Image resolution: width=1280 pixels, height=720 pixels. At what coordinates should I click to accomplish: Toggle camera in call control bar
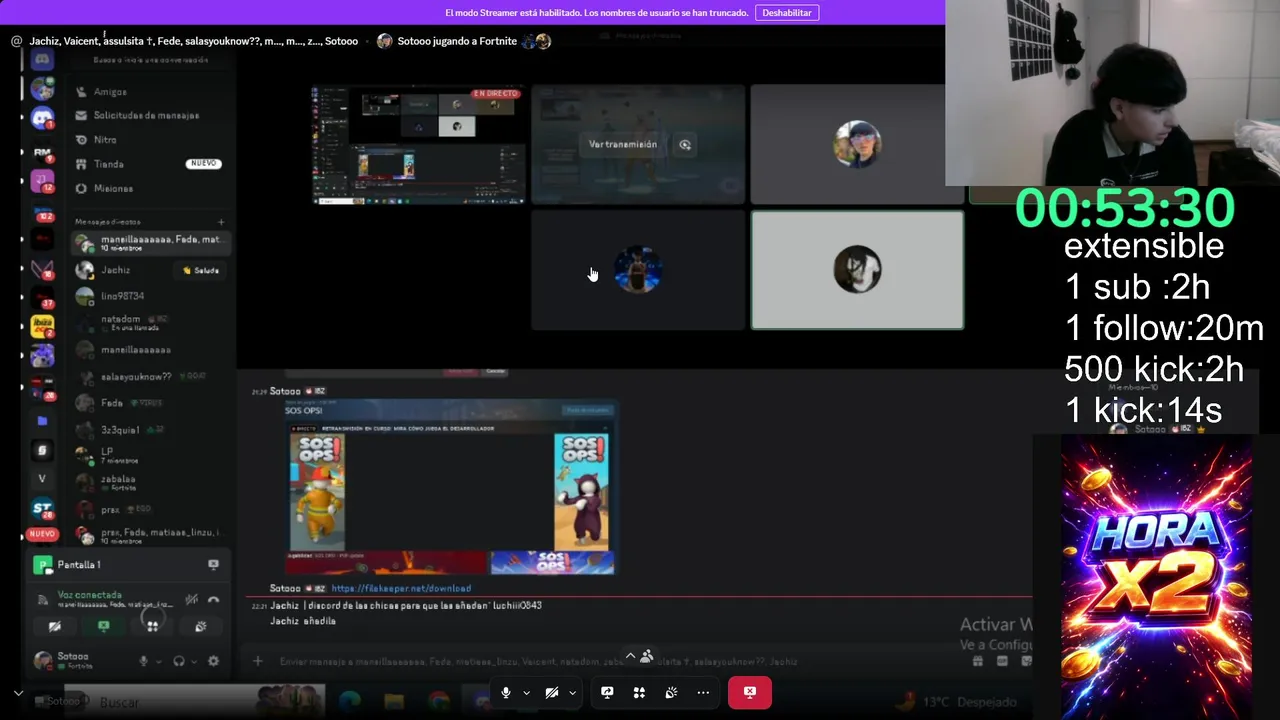[x=552, y=692]
